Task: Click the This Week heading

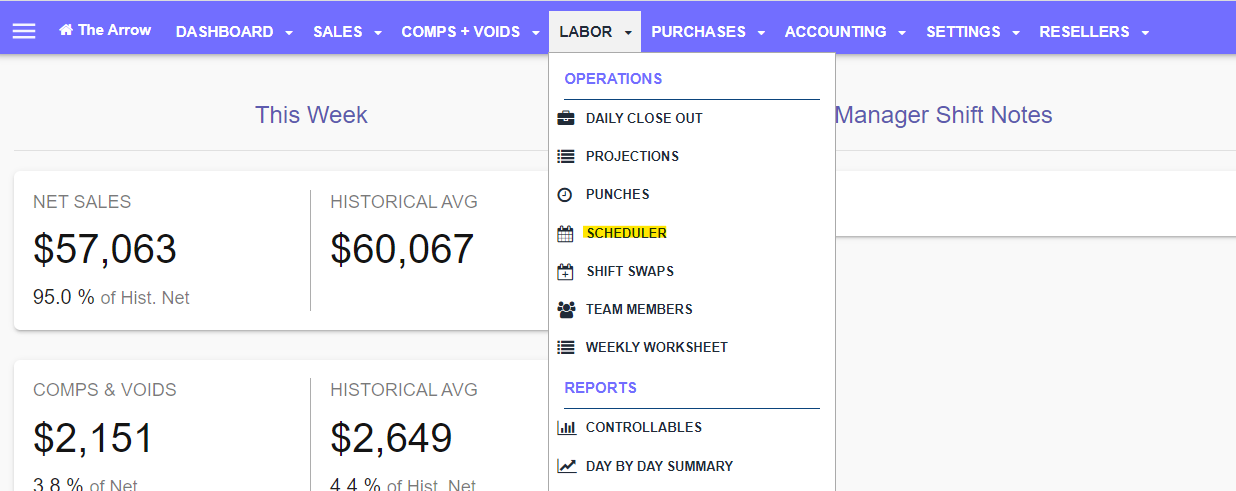Action: click(311, 115)
